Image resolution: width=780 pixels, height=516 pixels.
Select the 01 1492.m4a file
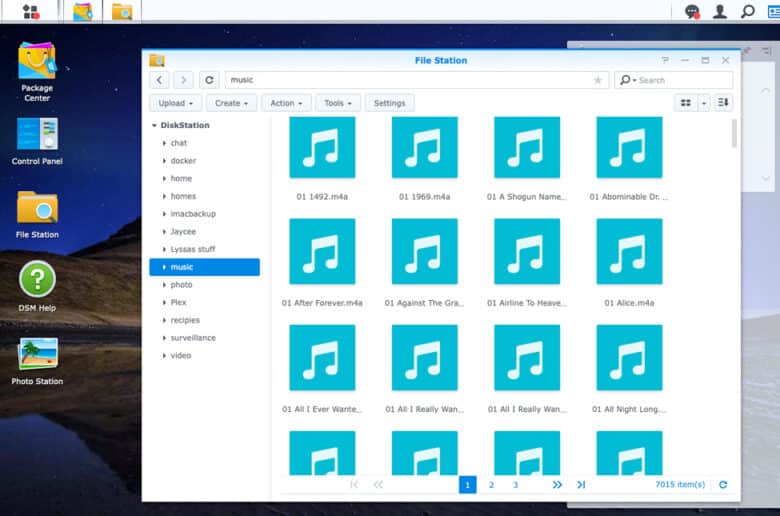[x=322, y=159]
